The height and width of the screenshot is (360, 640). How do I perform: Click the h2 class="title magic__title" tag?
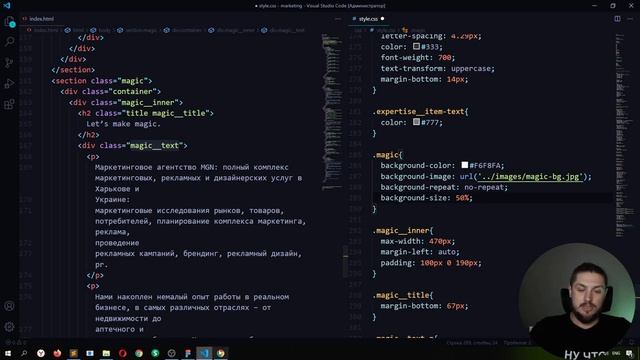[146, 113]
